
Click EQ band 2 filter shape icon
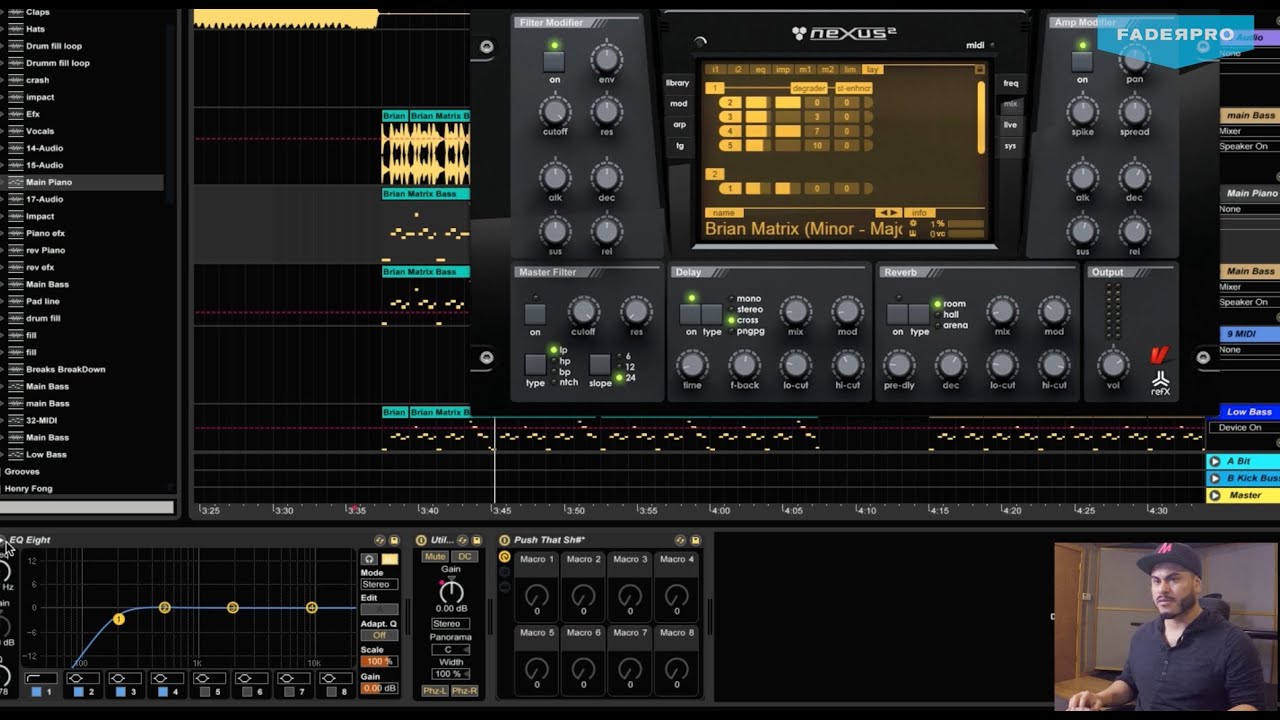tap(84, 678)
